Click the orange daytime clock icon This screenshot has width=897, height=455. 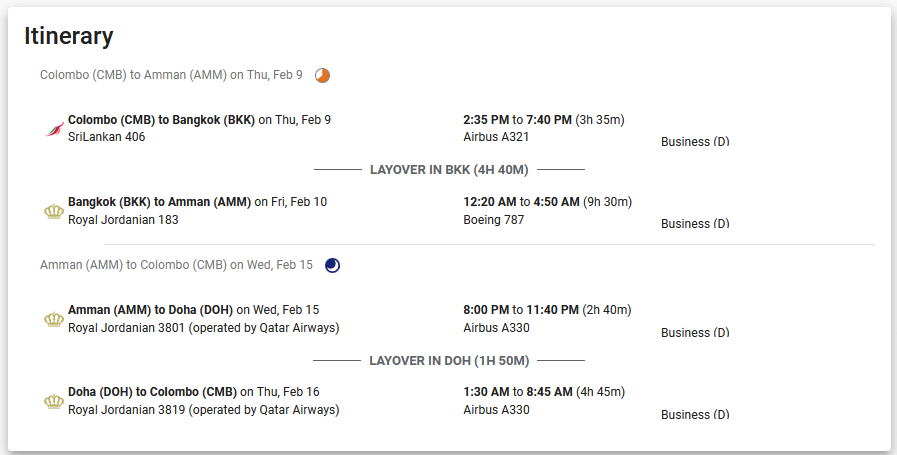point(322,76)
